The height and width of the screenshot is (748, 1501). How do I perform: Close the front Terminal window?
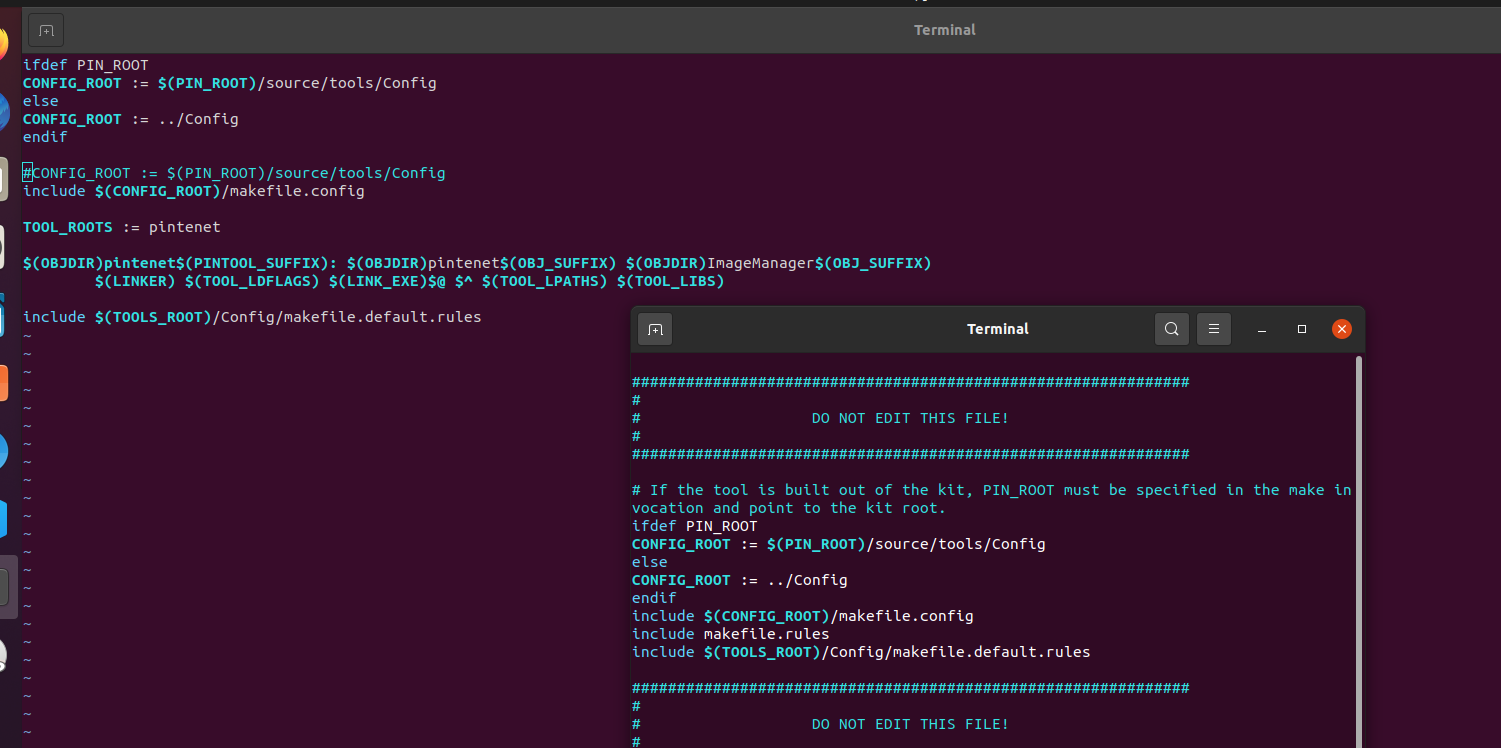click(1342, 329)
